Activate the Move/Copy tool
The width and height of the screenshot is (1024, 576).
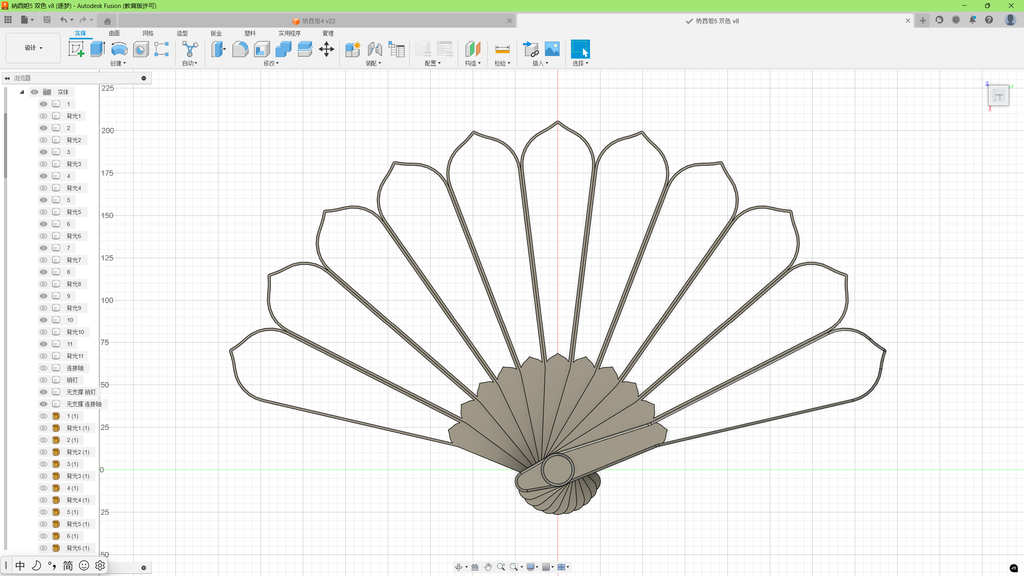click(327, 49)
